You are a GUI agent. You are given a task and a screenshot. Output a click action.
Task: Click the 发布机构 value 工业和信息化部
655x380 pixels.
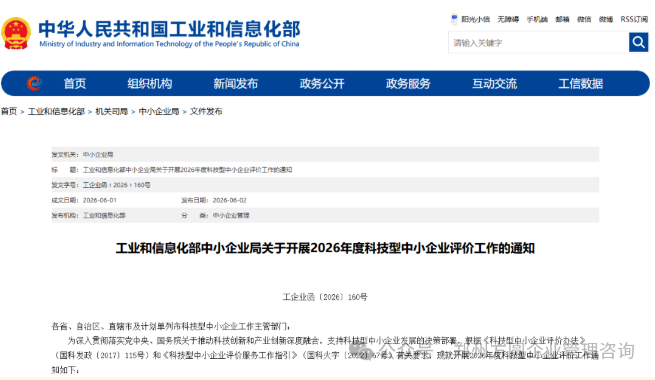pyautogui.click(x=104, y=215)
